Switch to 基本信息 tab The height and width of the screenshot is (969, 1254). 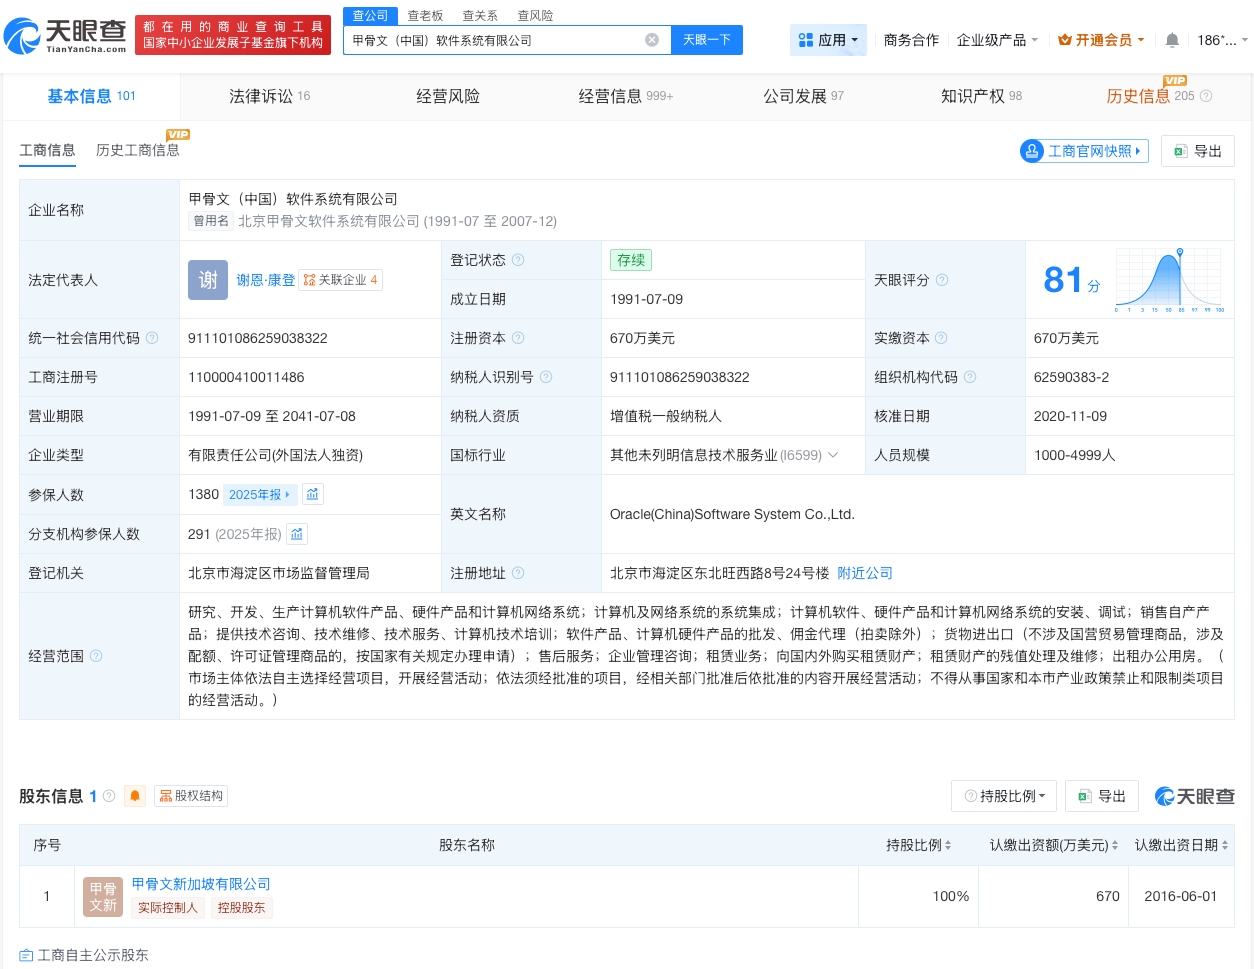click(91, 96)
